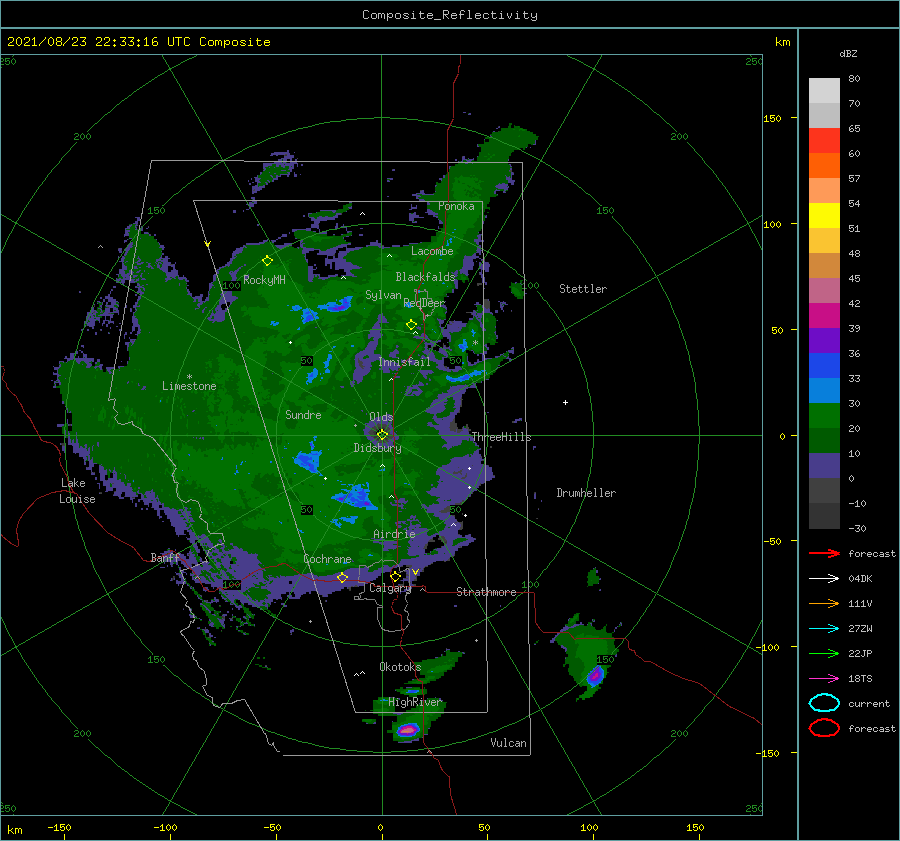The image size is (900, 841).
Task: Select the Ponoka city label
Action: point(456,206)
